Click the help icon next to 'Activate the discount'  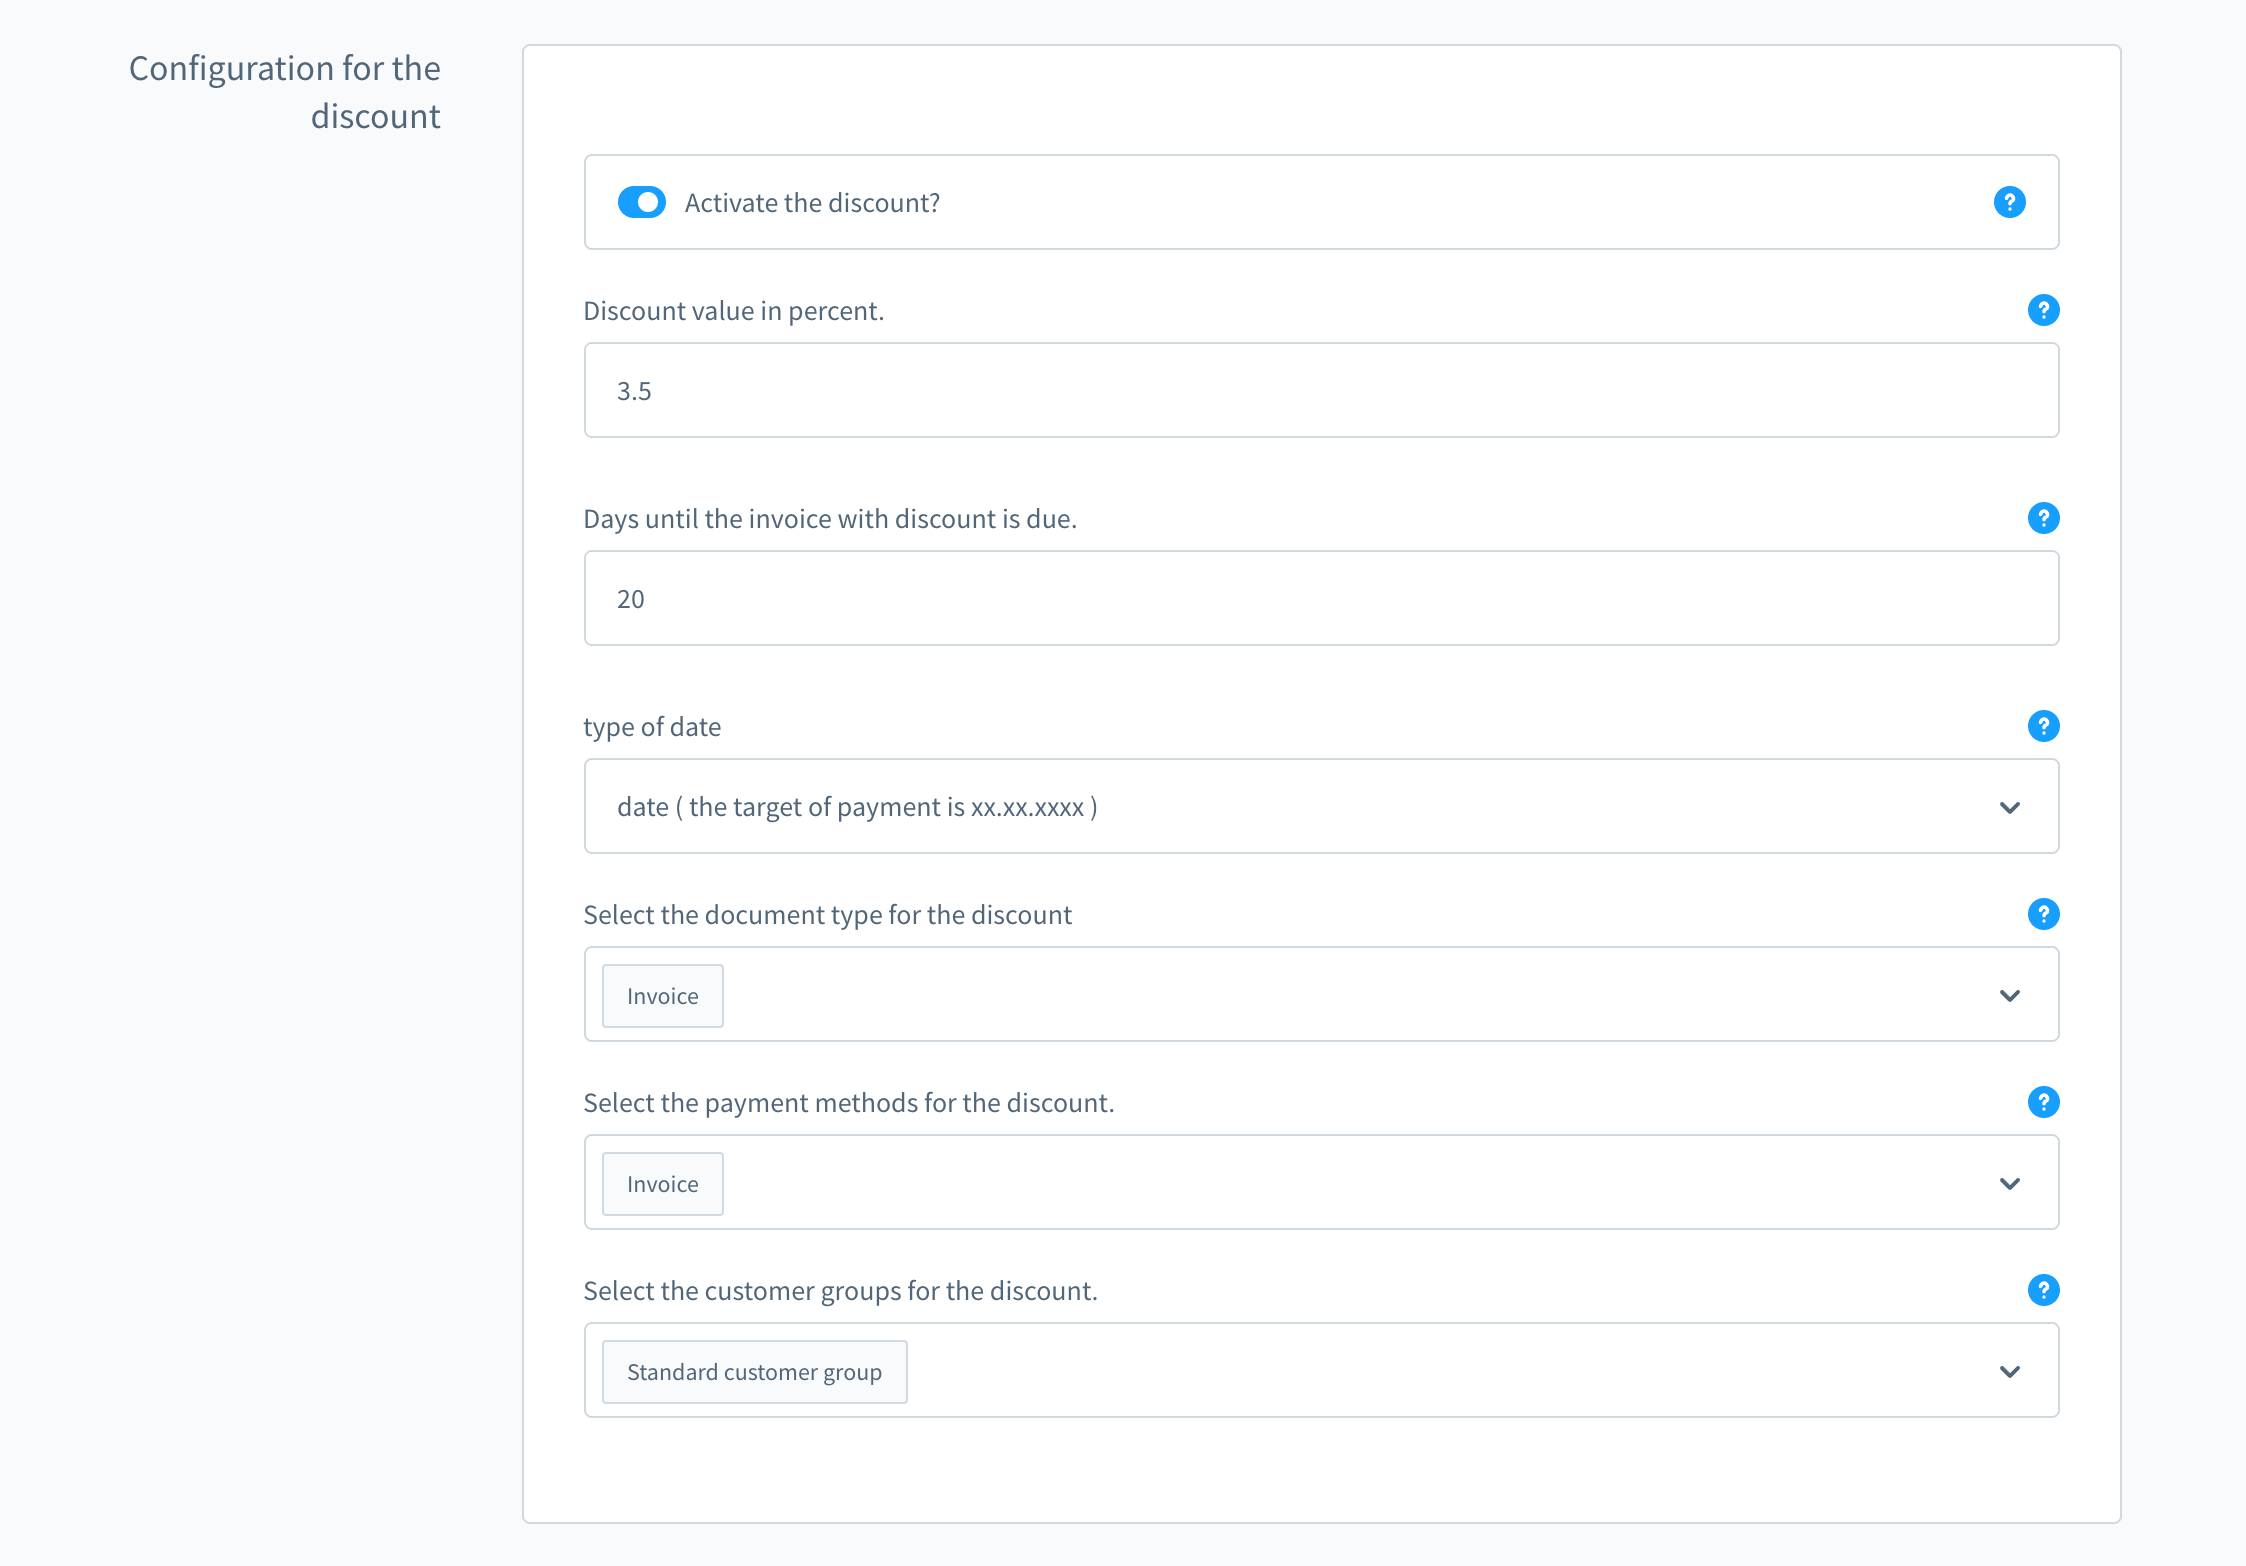tap(2010, 201)
